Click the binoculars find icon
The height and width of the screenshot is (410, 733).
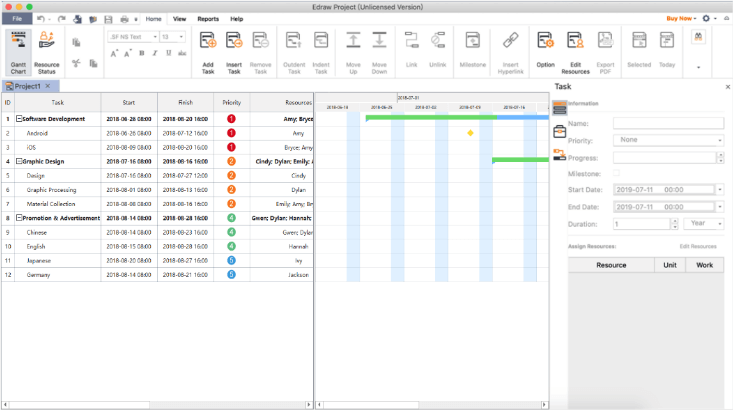[698, 37]
